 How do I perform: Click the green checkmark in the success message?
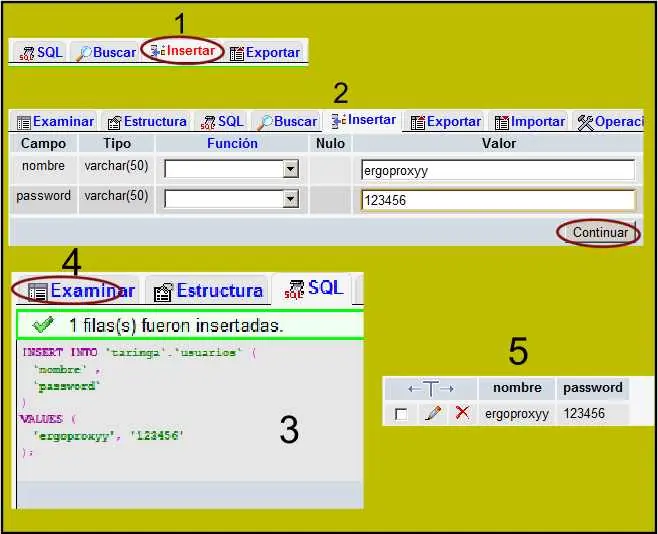click(x=43, y=325)
